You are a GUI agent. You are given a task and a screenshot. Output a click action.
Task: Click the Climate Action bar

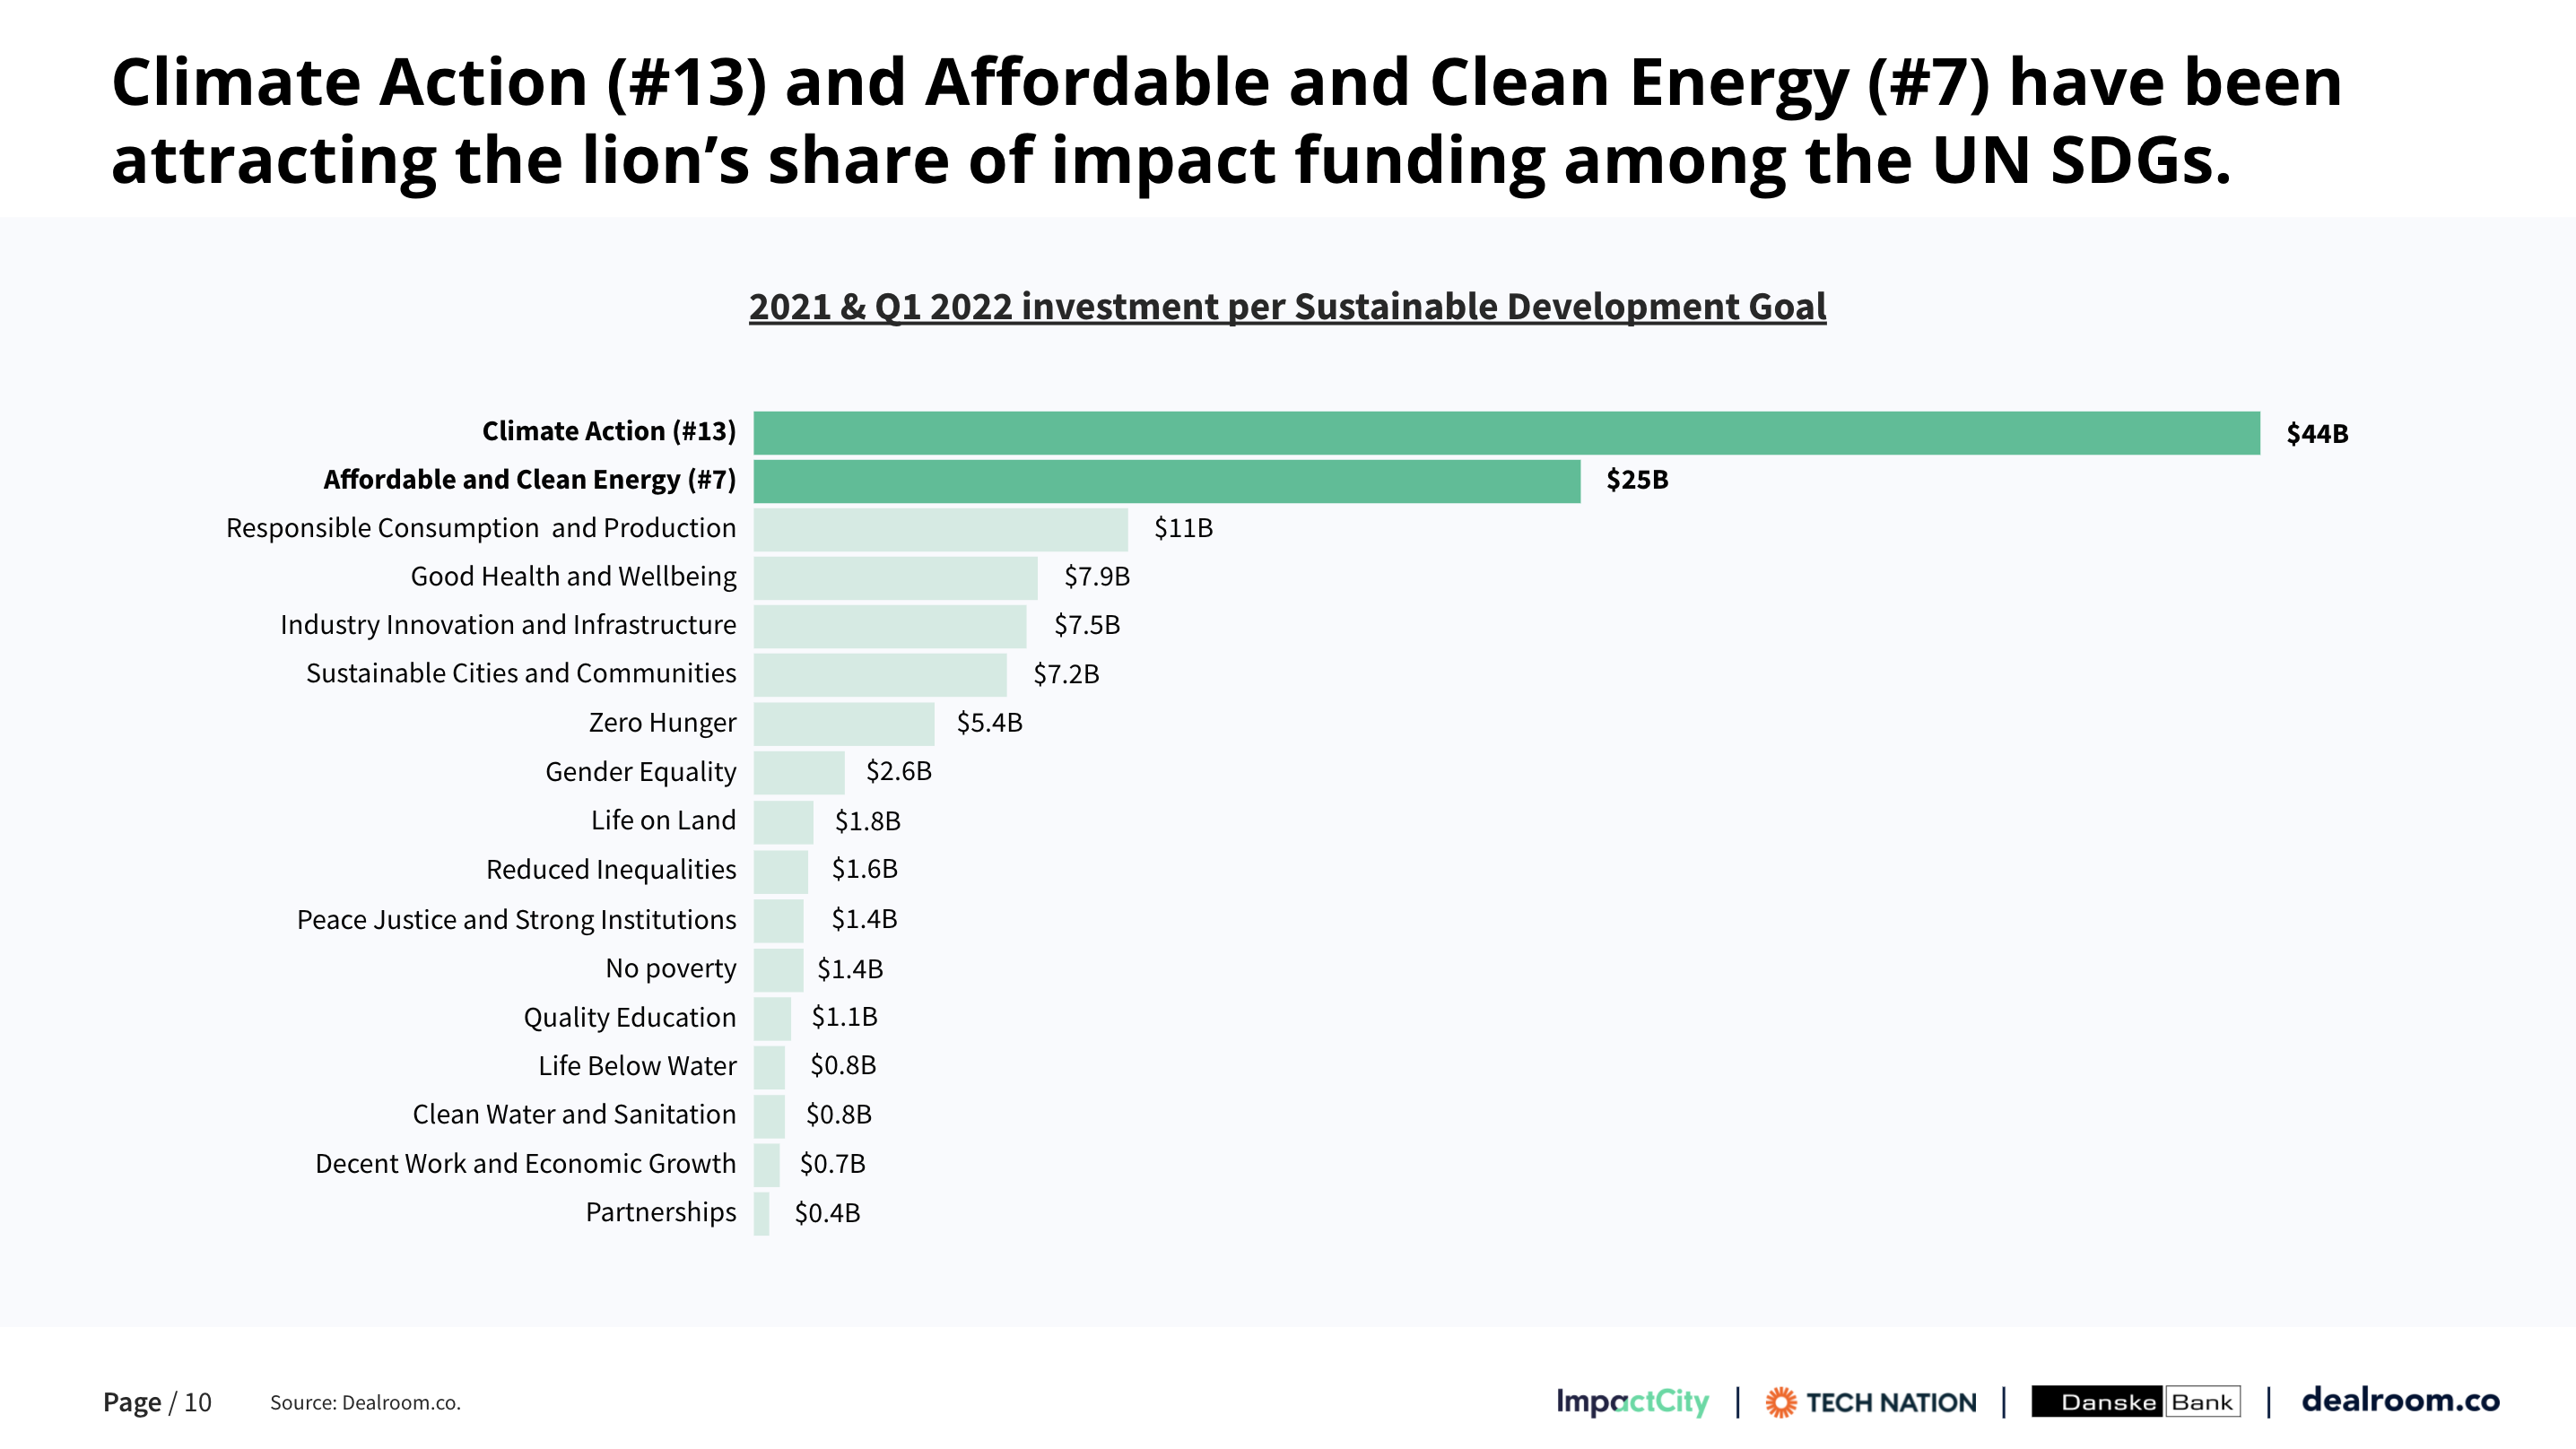point(1506,433)
